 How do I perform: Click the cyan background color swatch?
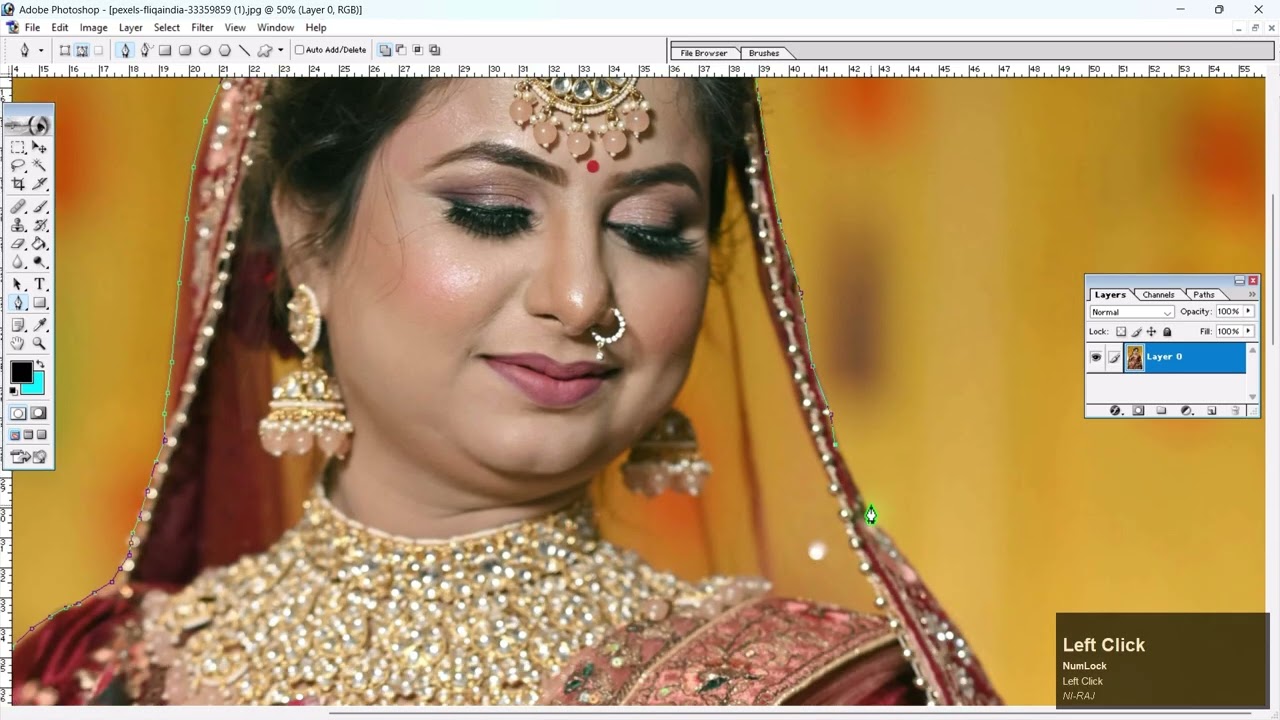point(36,387)
